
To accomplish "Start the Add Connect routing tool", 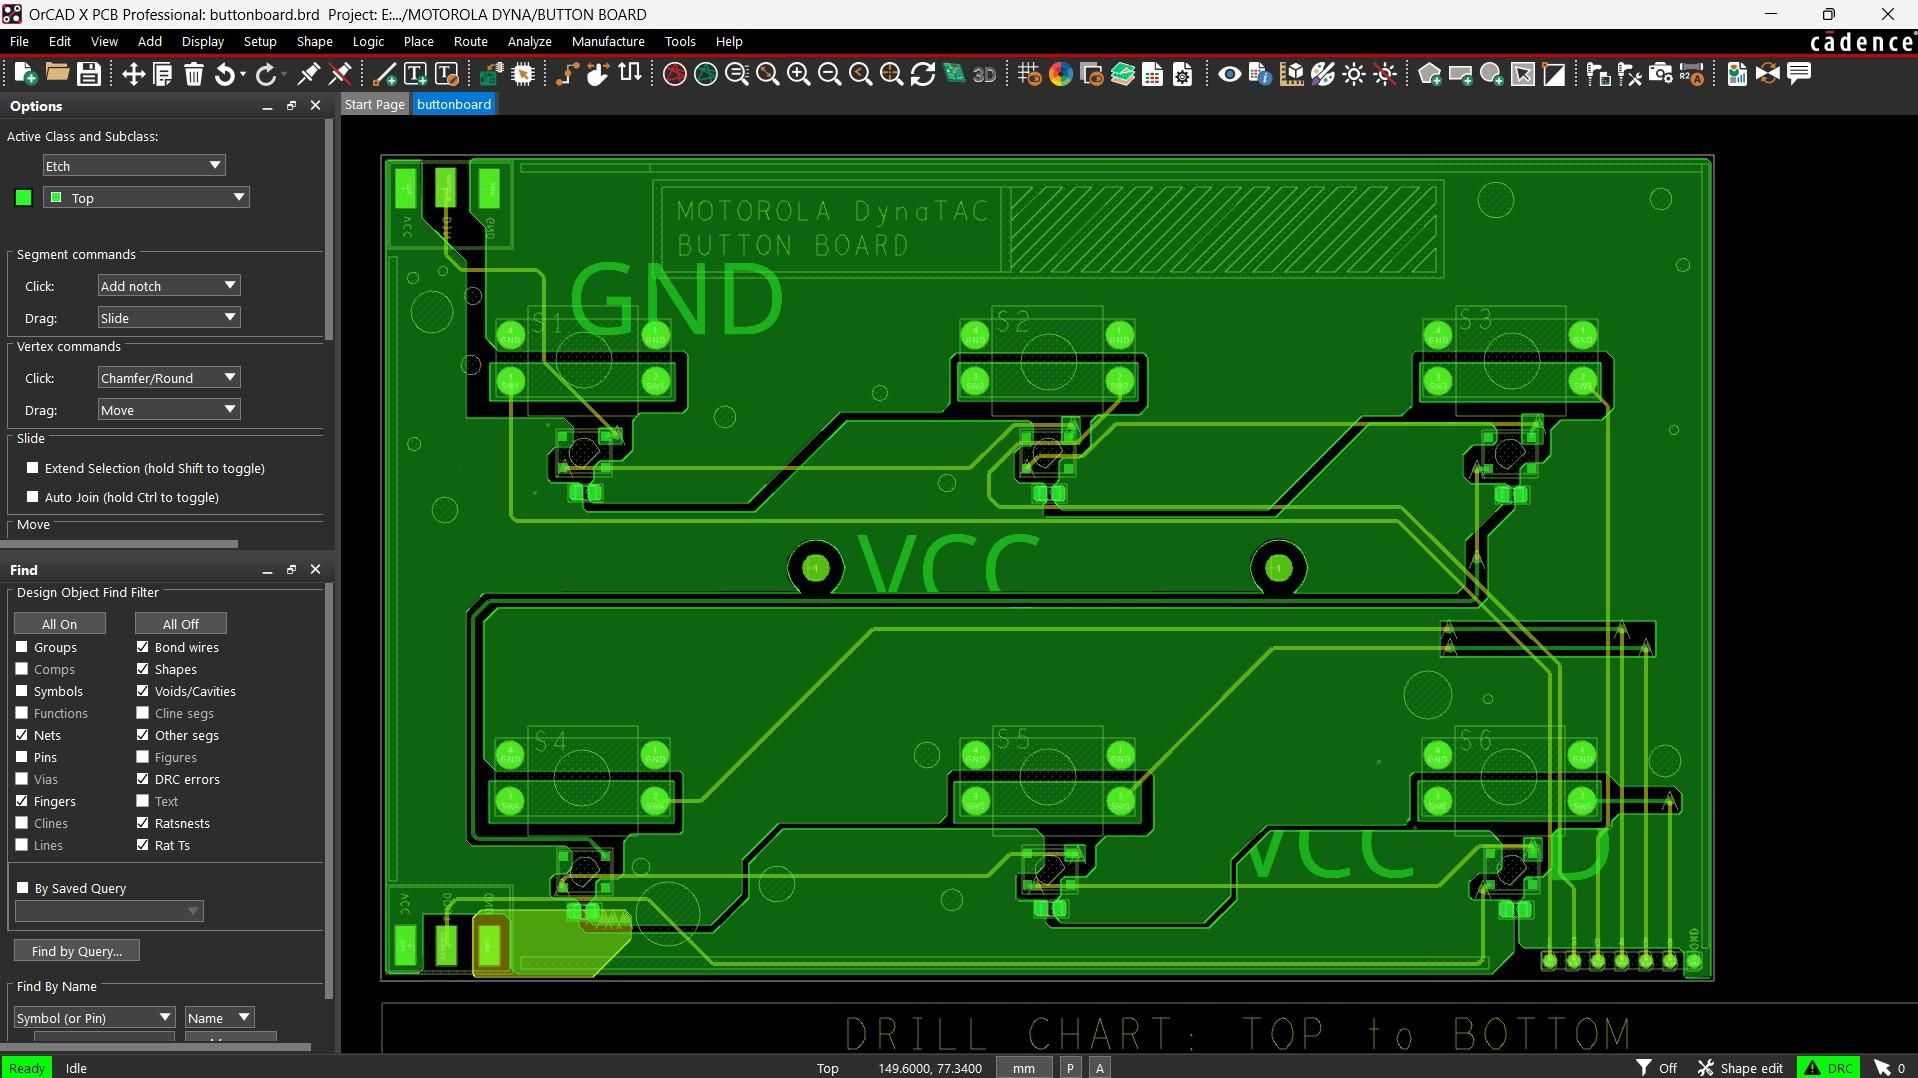I will tap(567, 74).
